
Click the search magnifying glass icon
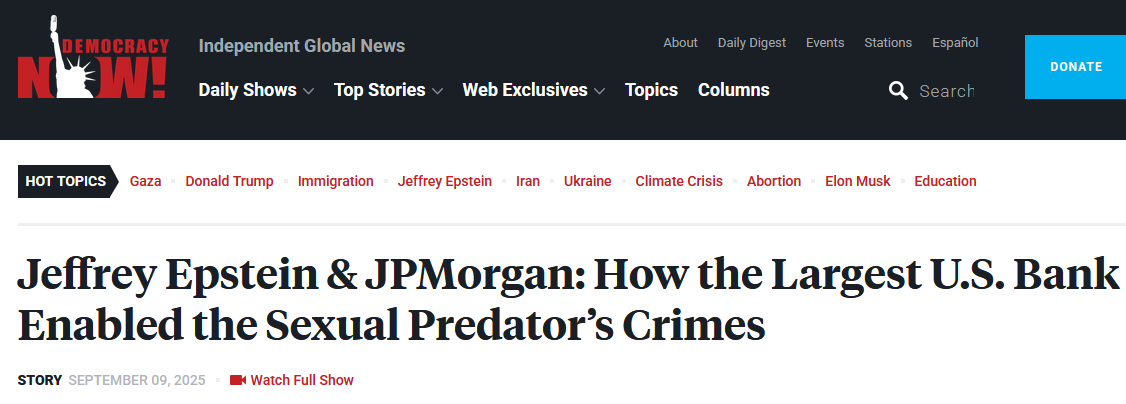tap(898, 91)
